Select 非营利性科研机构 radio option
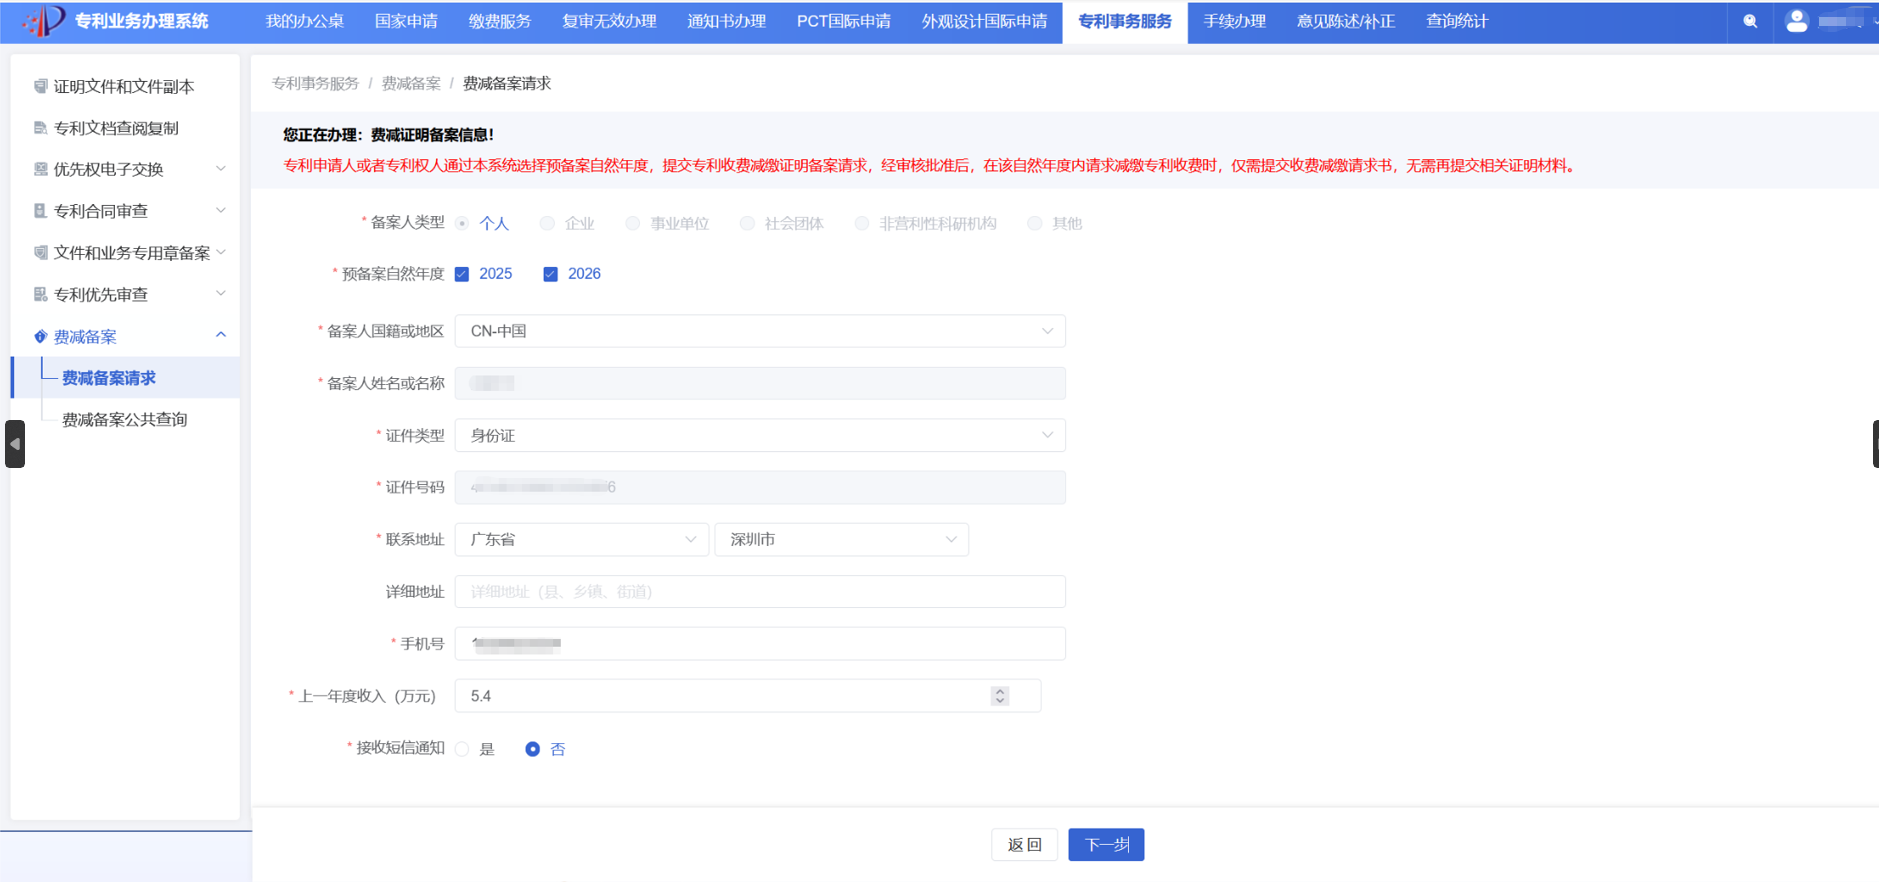The width and height of the screenshot is (1879, 882). pyautogui.click(x=862, y=223)
